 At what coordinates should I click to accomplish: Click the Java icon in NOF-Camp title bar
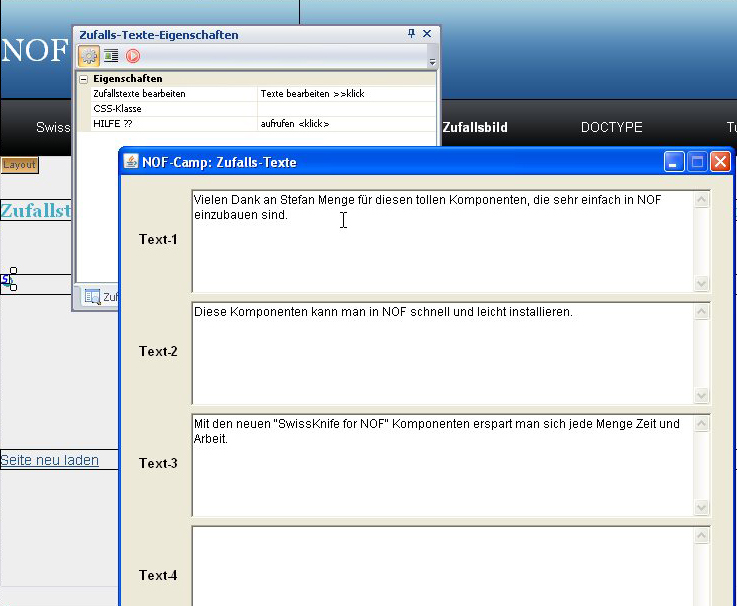(x=131, y=162)
